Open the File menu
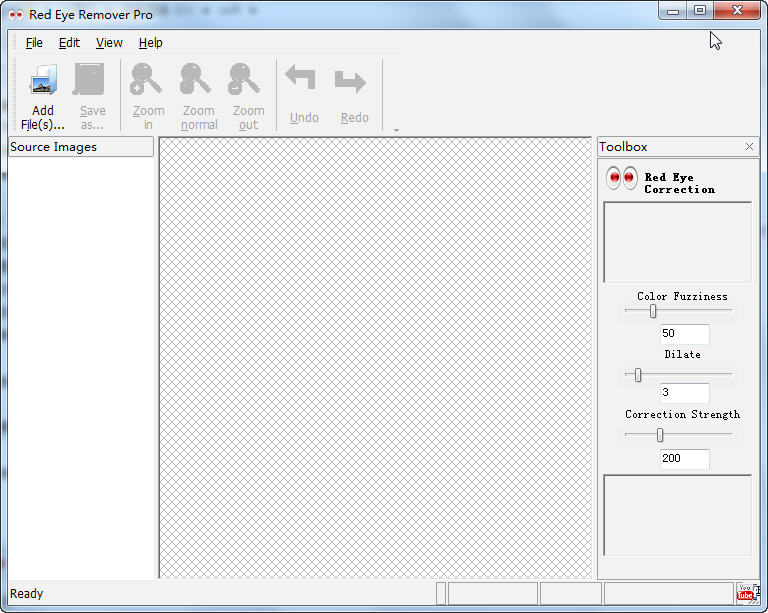The image size is (768, 613). [34, 43]
